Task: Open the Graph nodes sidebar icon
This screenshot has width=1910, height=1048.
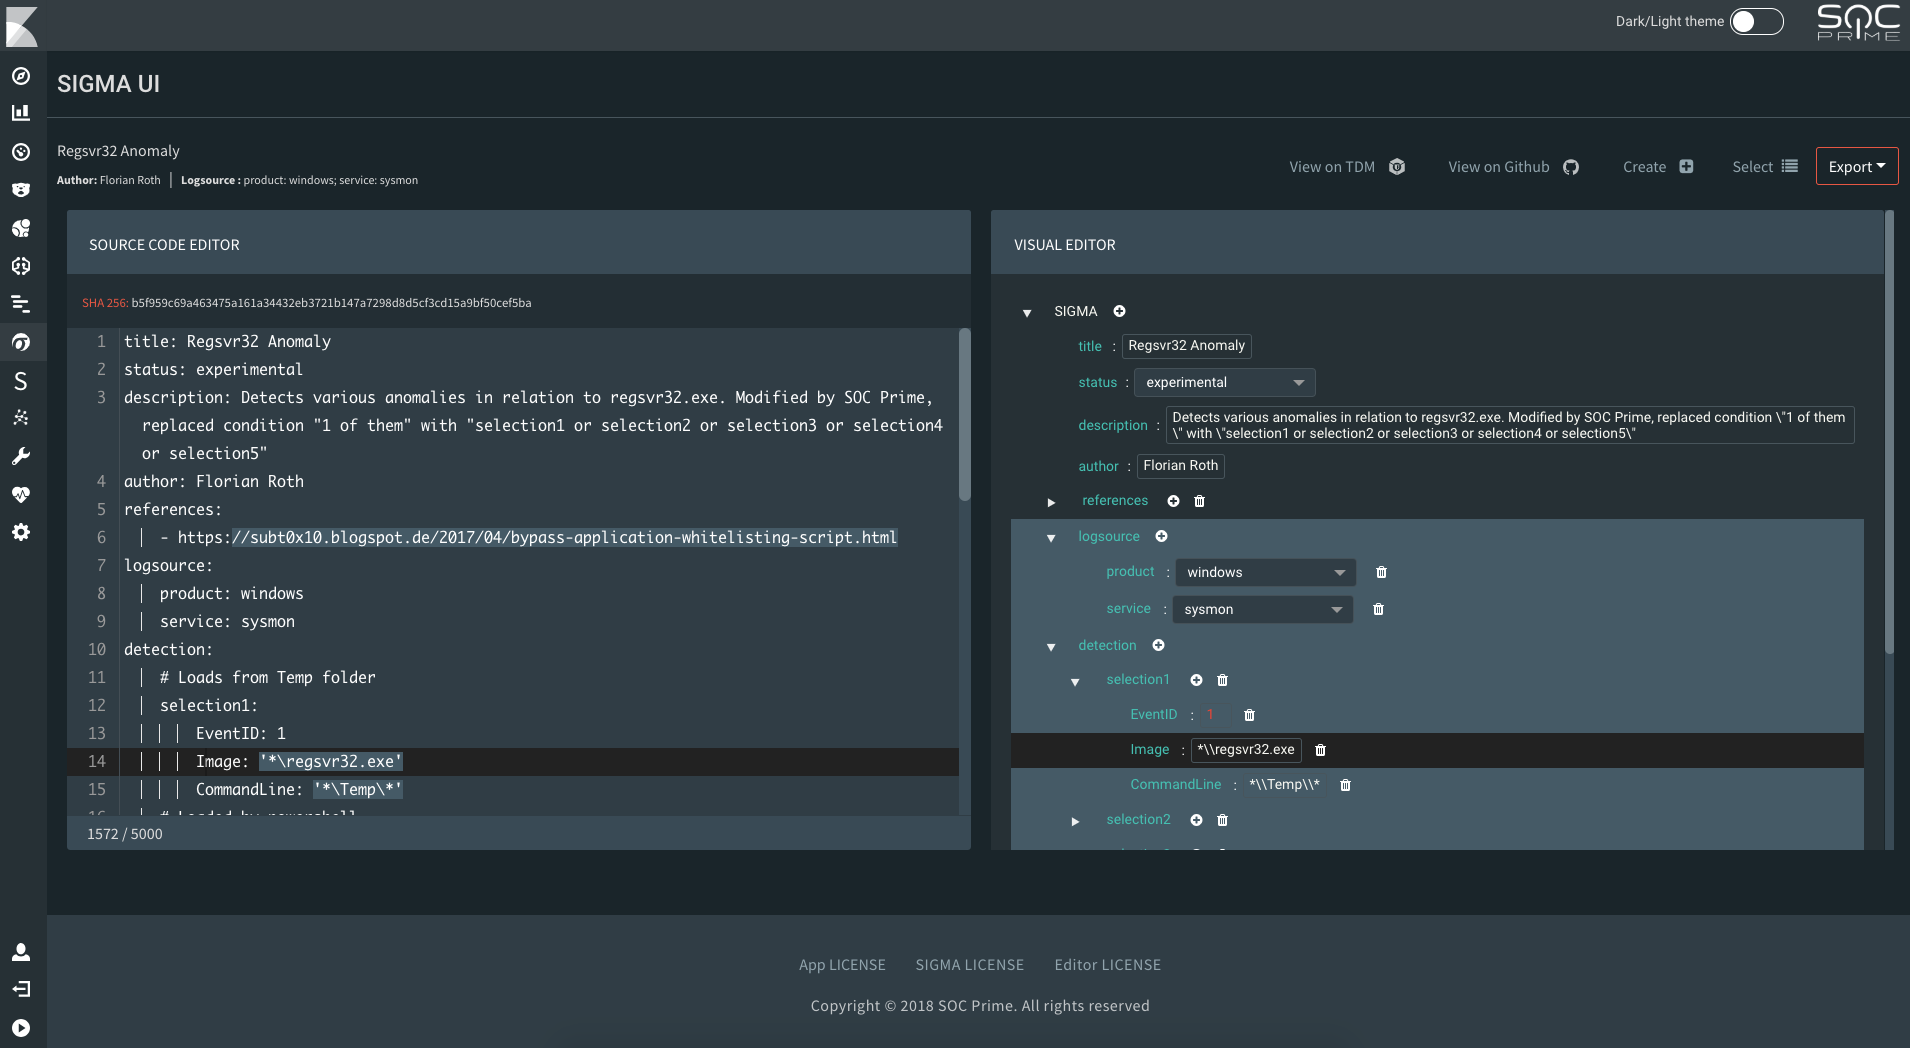Action: point(21,418)
